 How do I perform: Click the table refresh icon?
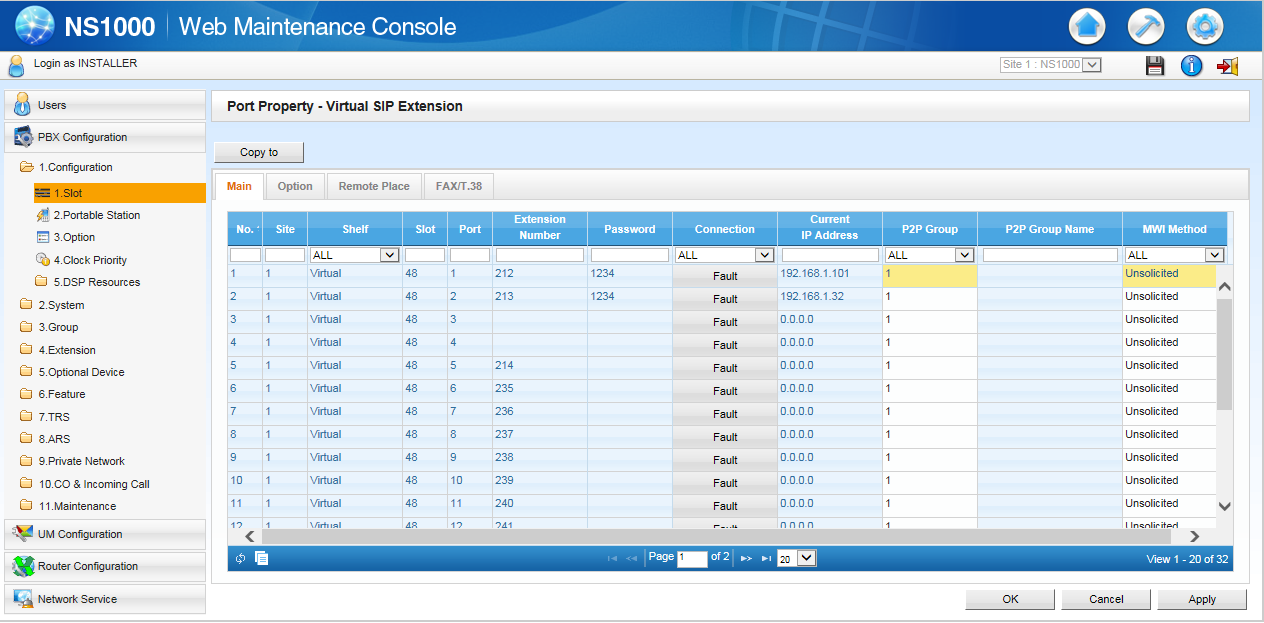(x=241, y=558)
